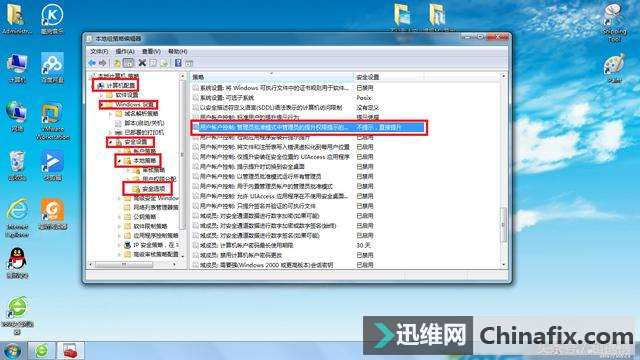Launch the QQ penguin shortcut
This screenshot has width=640, height=360.
[17, 263]
